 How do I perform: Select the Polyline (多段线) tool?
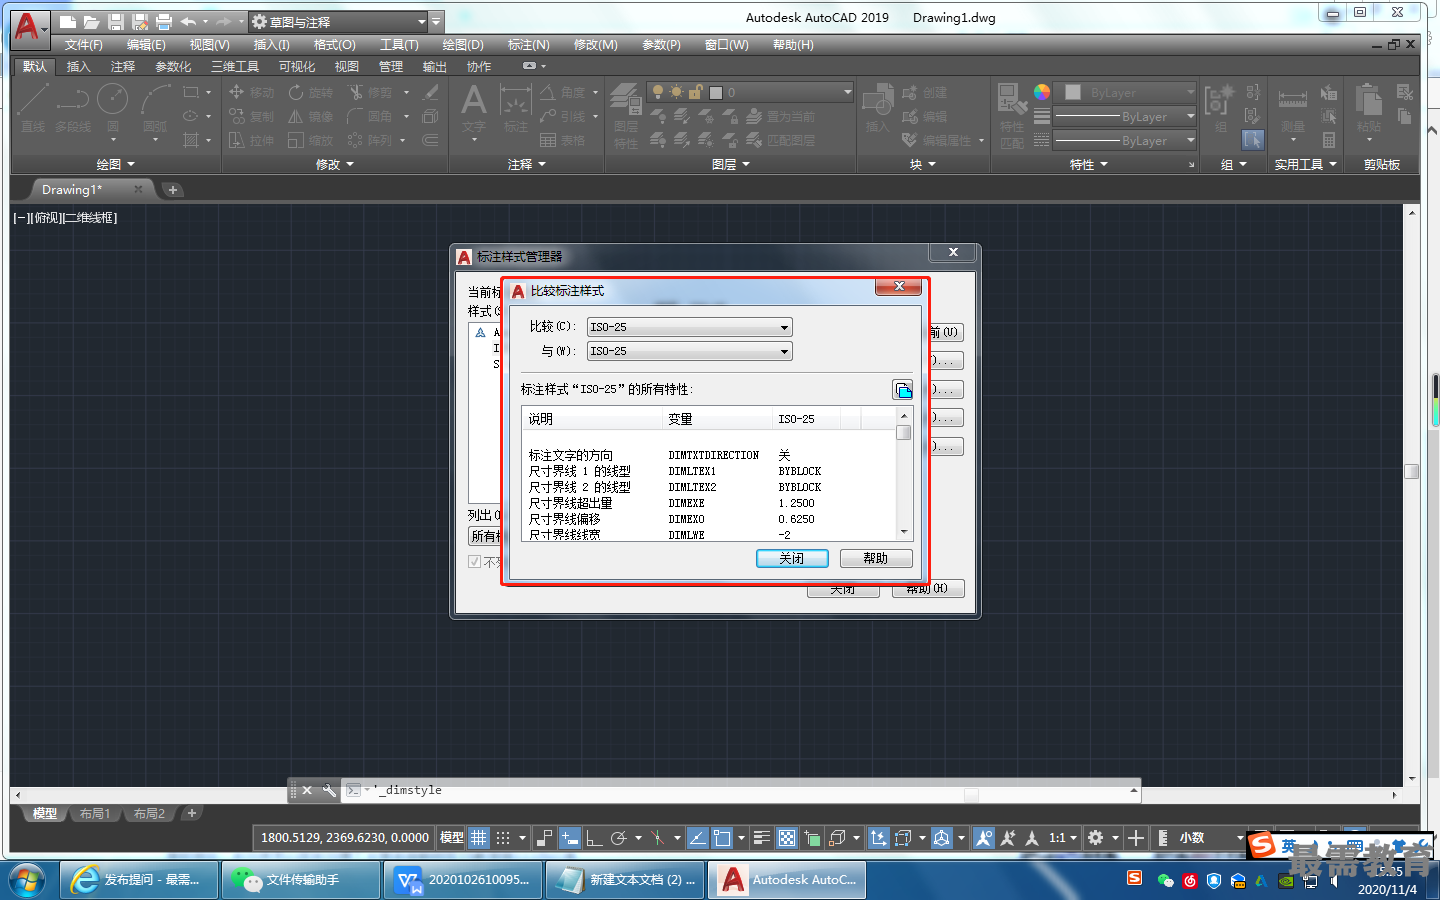tap(72, 108)
